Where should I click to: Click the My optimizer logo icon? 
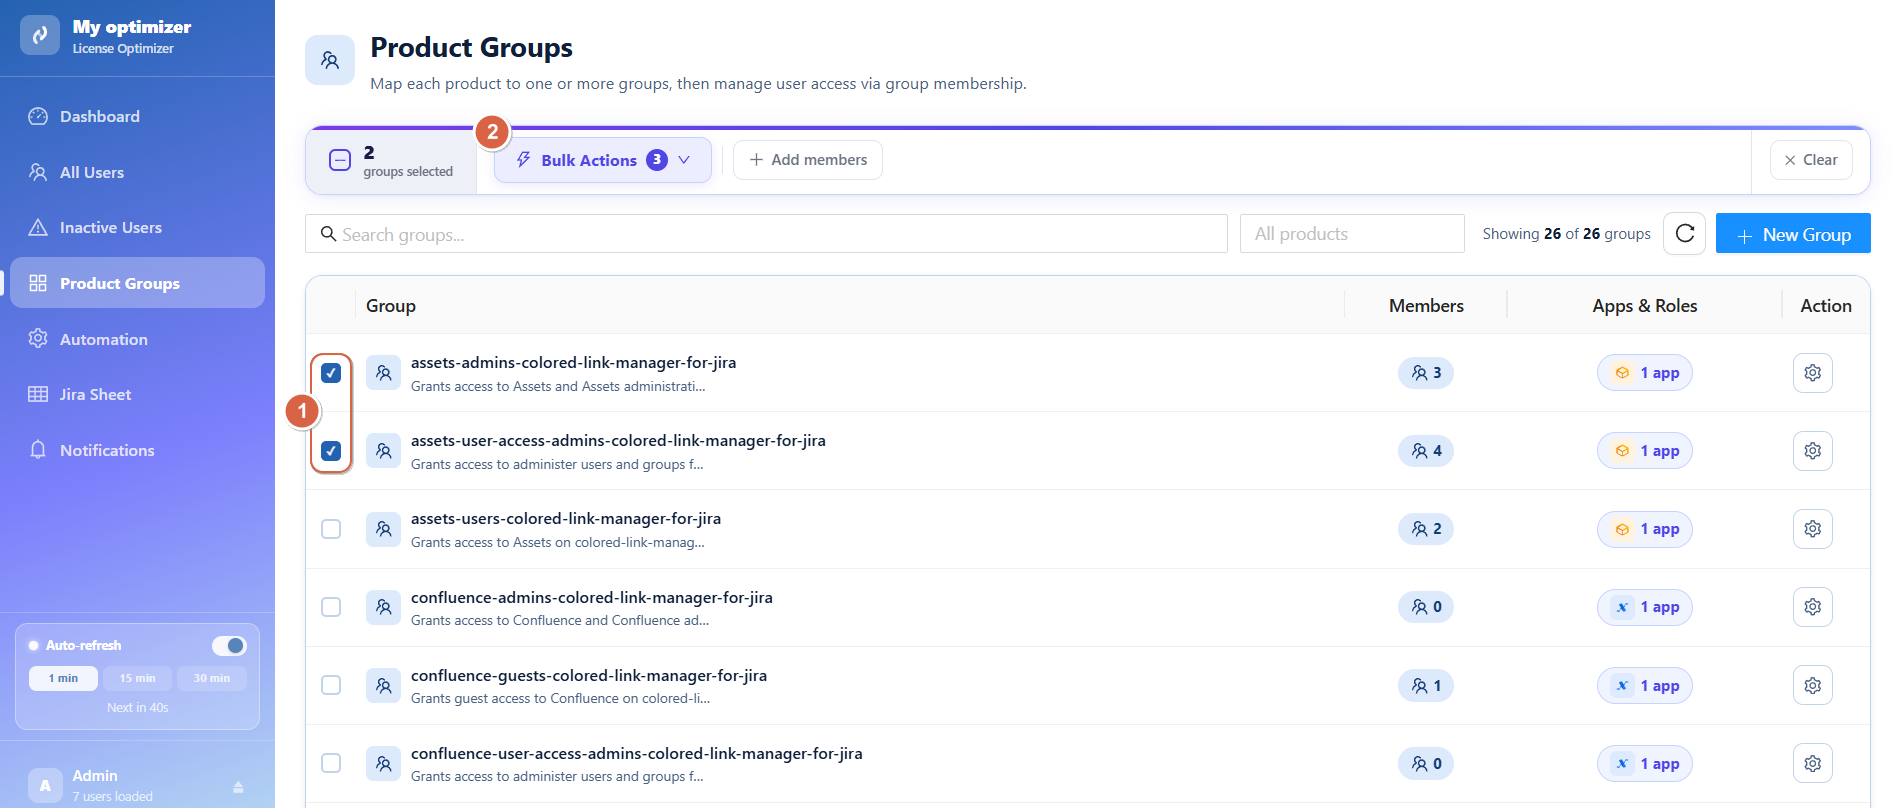(40, 35)
